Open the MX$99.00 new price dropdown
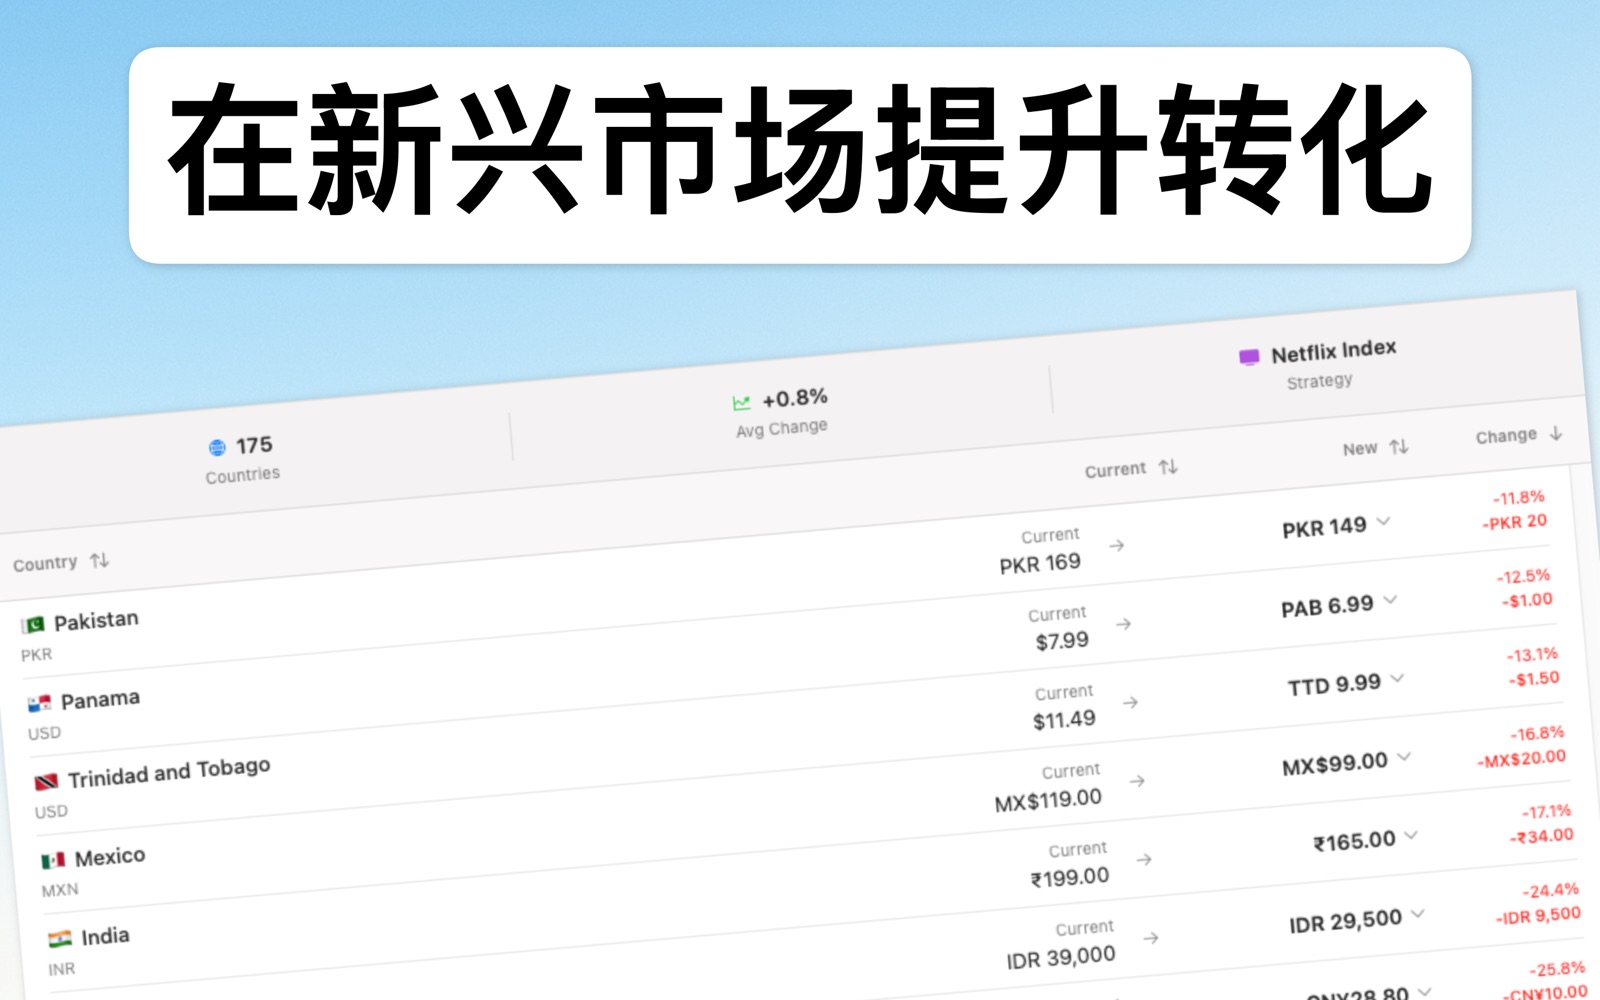 [1403, 757]
